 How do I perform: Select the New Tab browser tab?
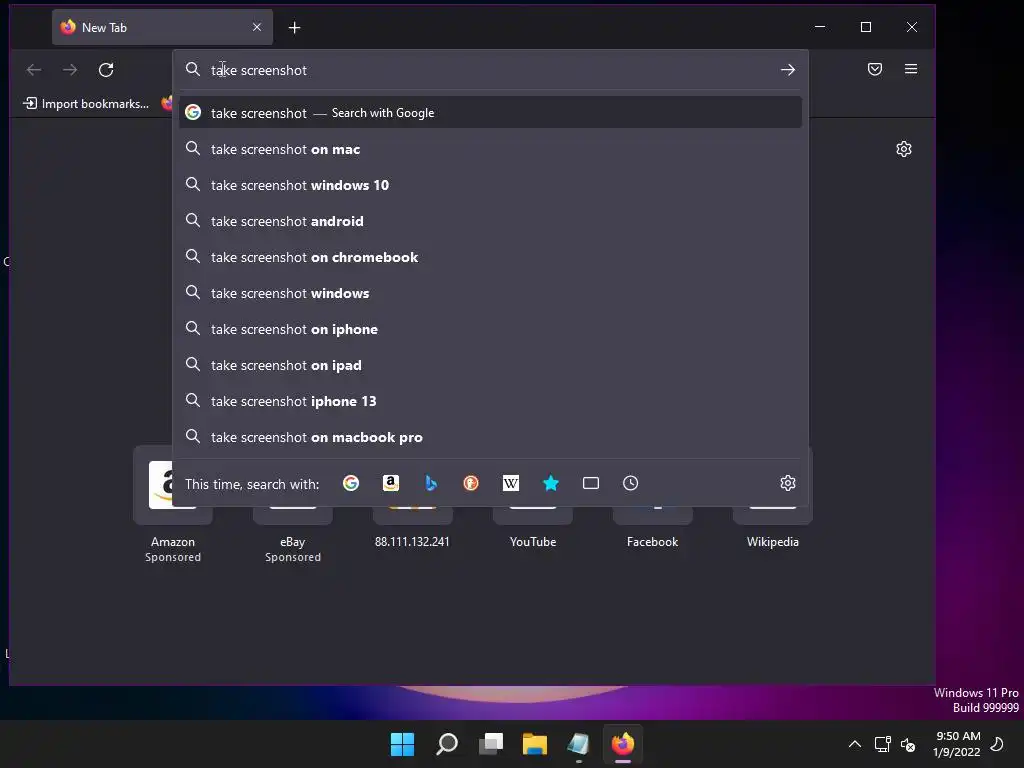(162, 27)
